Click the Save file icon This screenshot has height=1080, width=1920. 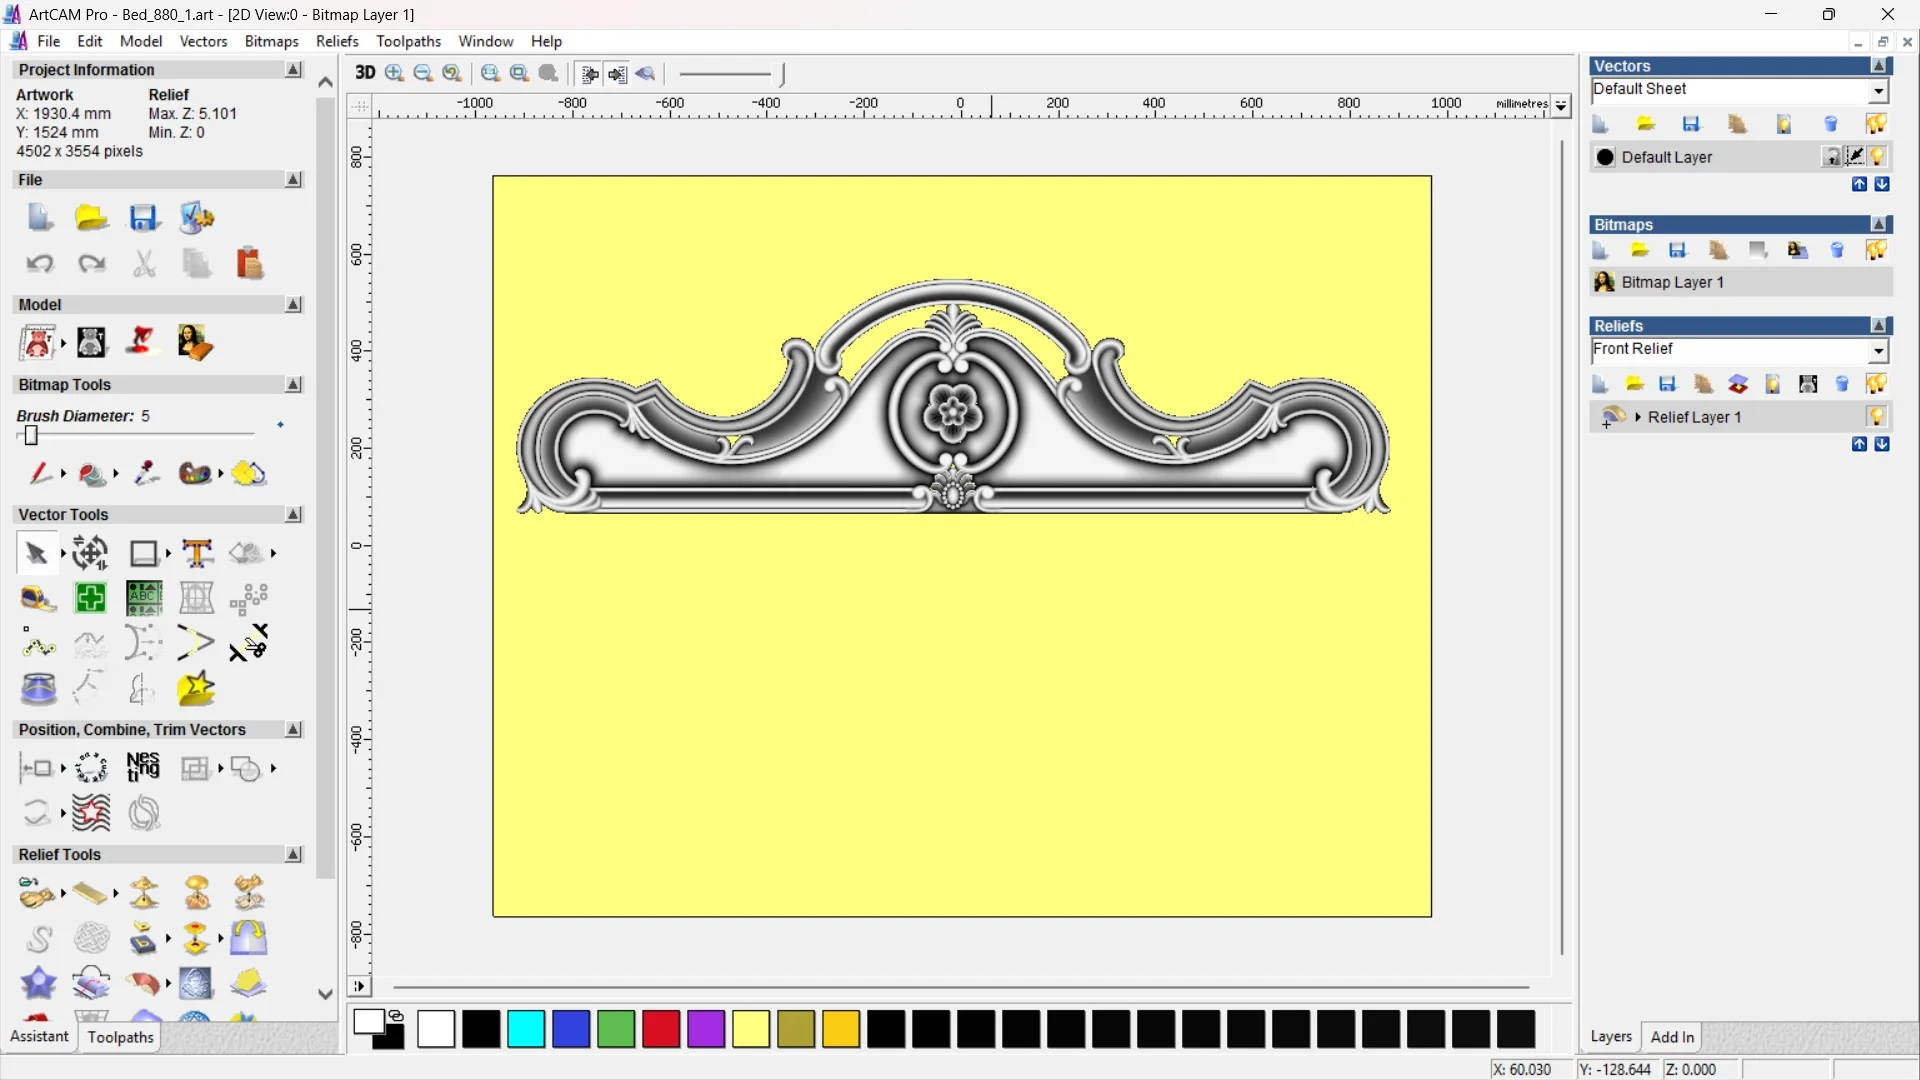(144, 218)
